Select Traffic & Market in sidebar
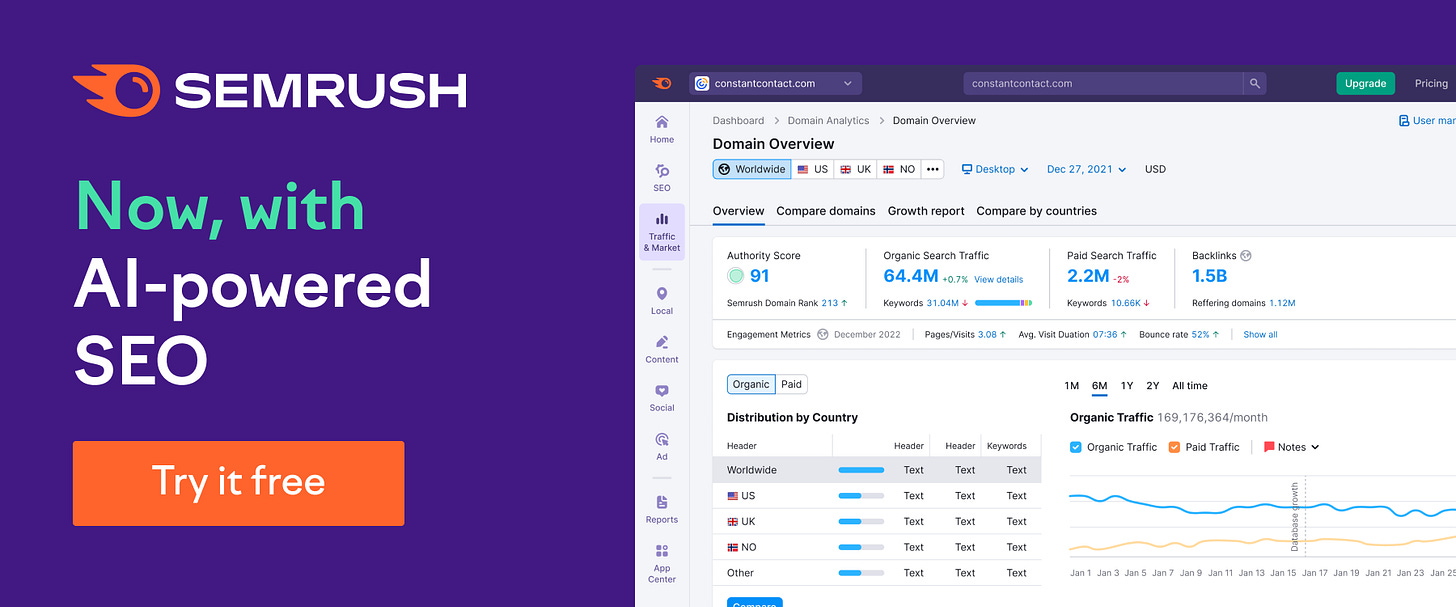This screenshot has height=607, width=1456. (x=662, y=232)
